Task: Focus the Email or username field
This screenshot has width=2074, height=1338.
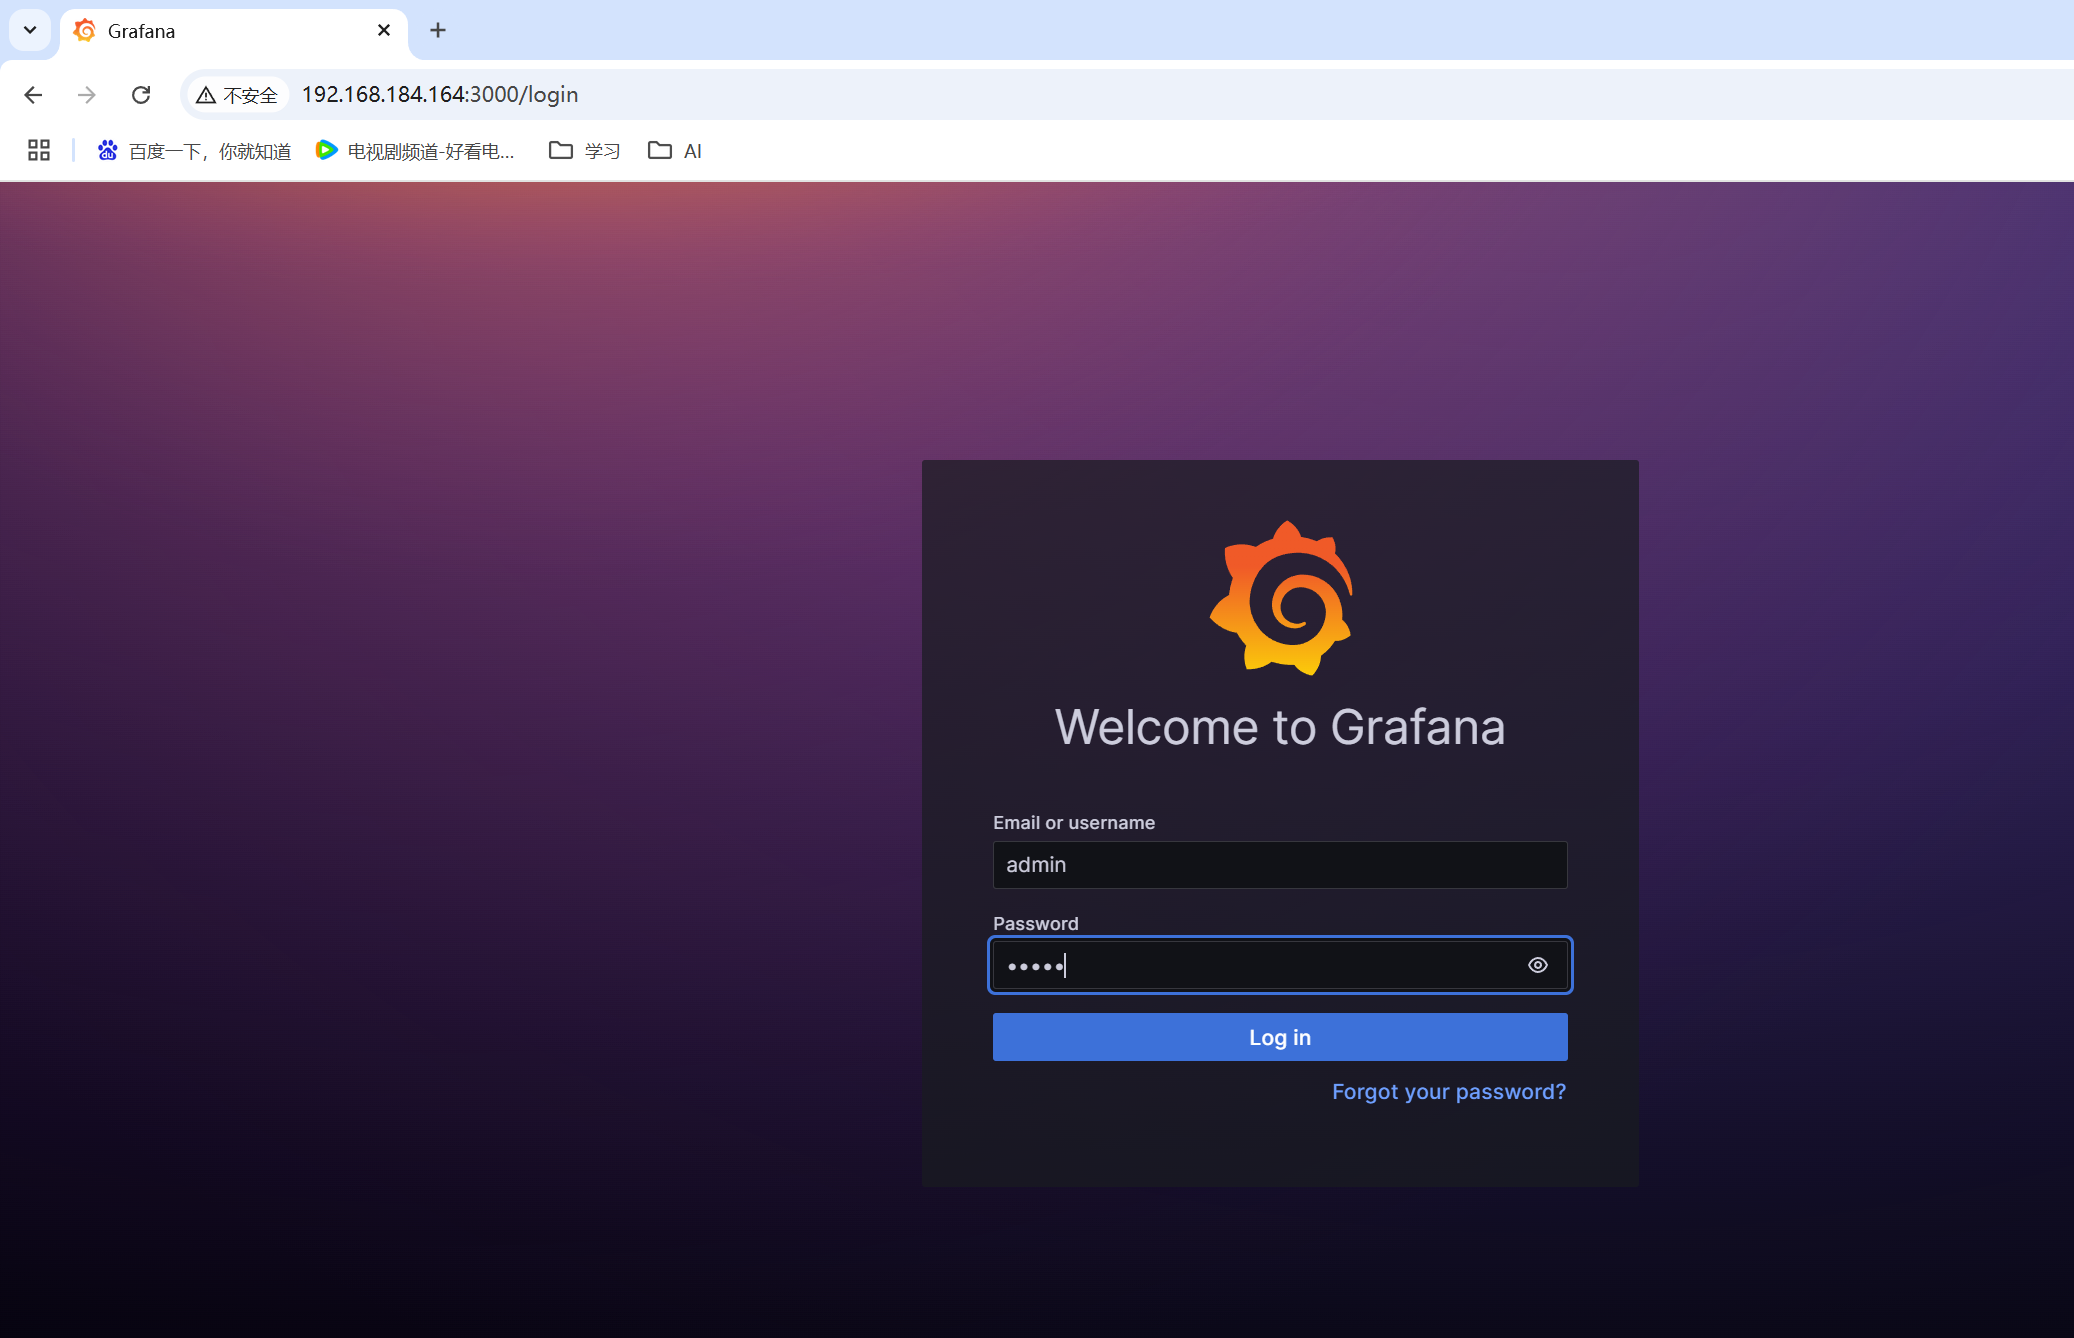Action: coord(1280,865)
